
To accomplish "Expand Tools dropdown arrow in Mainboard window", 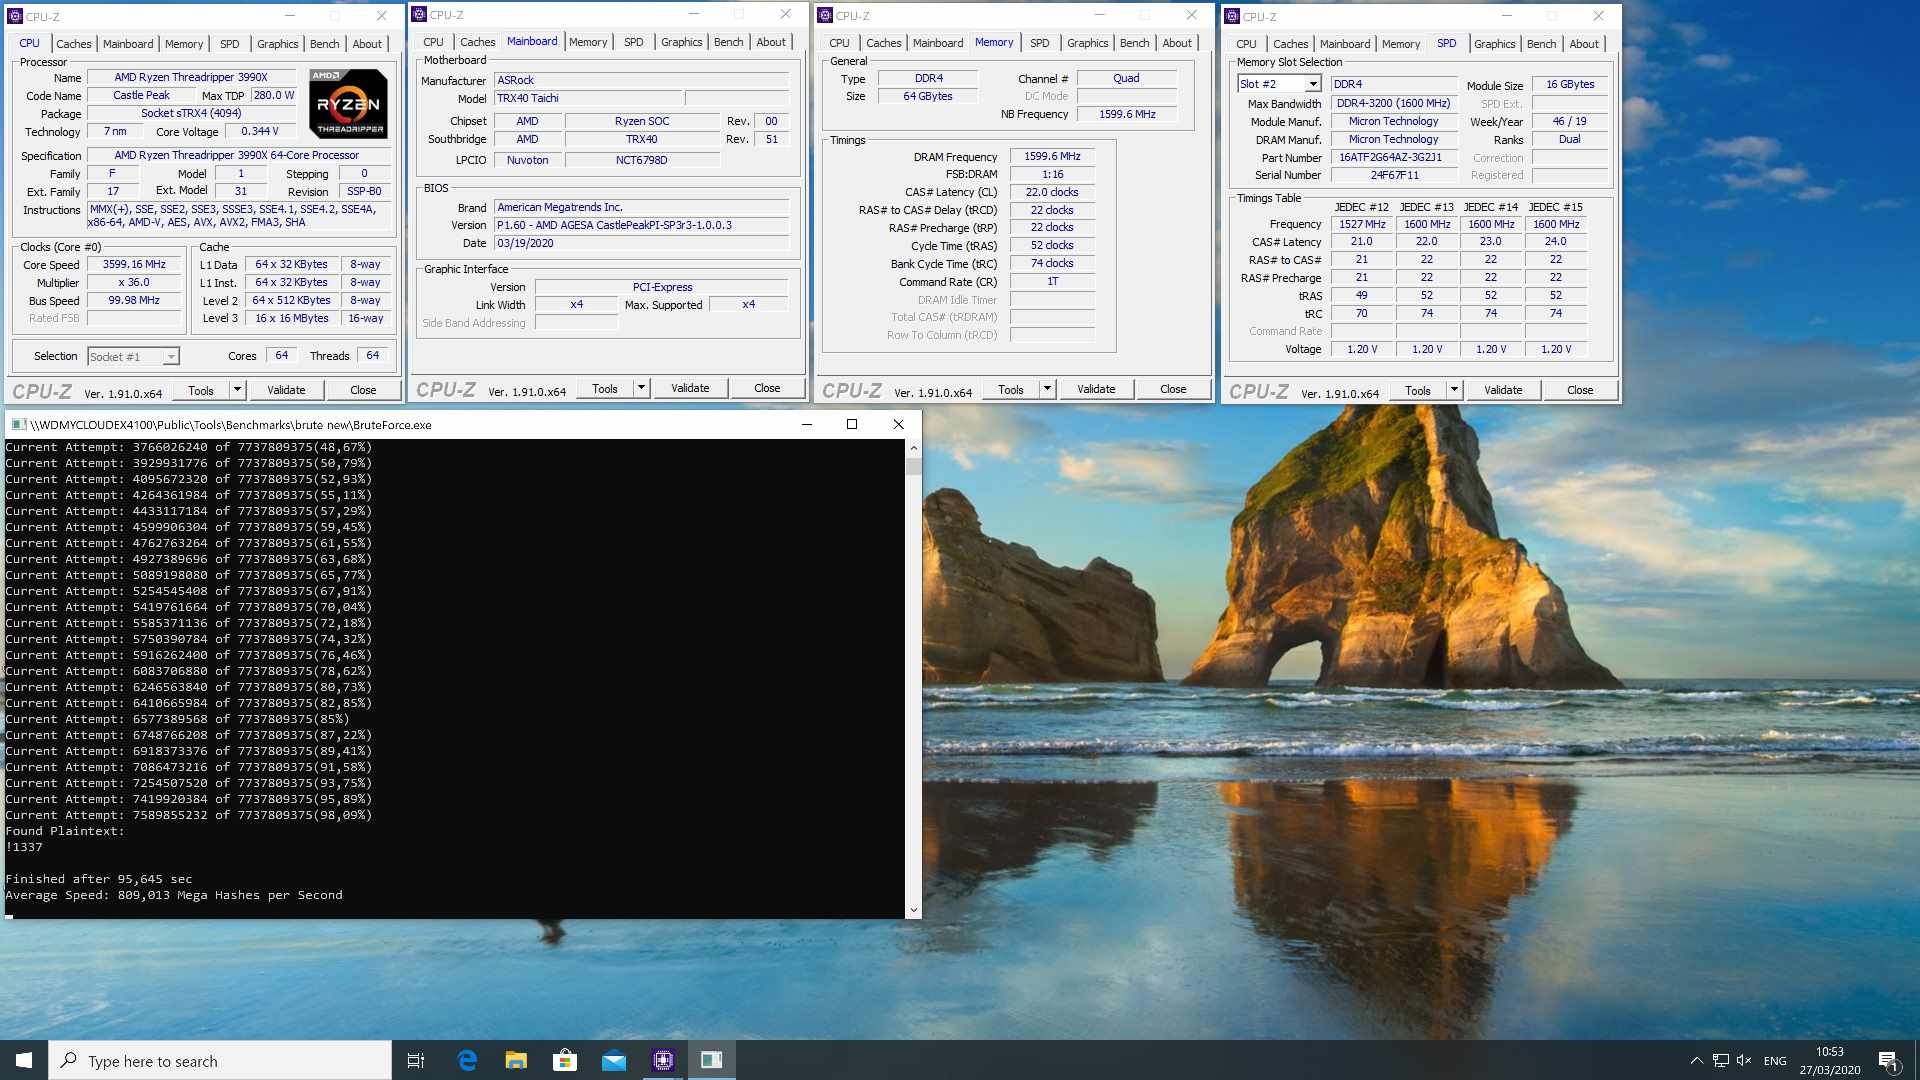I will click(x=641, y=388).
